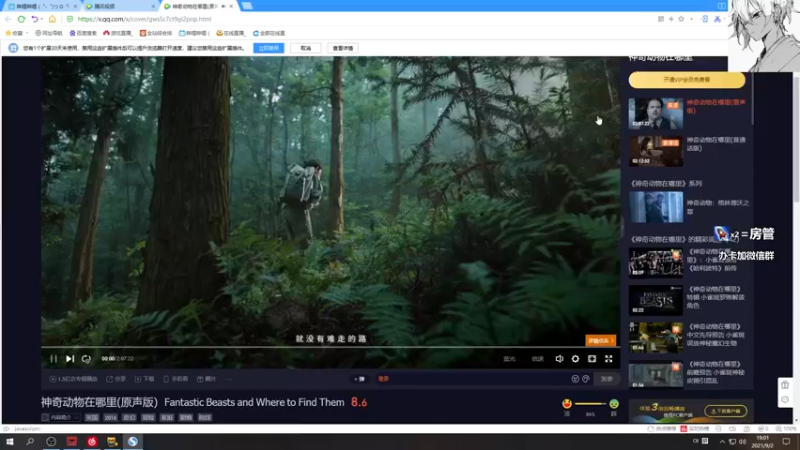Open the video quality 蓝光 selector

[x=509, y=359]
